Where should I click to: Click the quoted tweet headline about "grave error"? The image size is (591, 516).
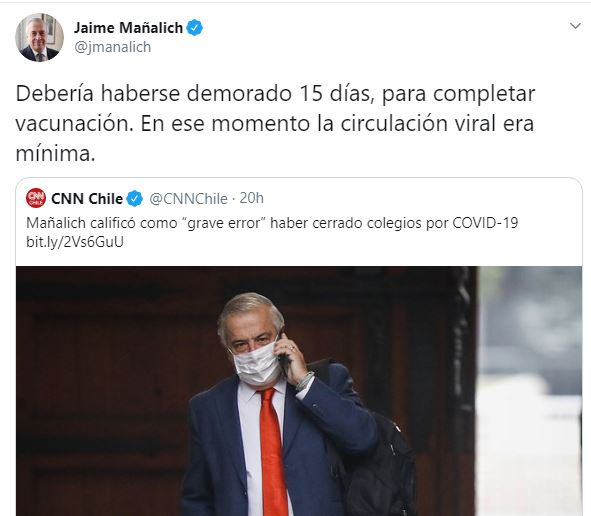click(x=272, y=223)
